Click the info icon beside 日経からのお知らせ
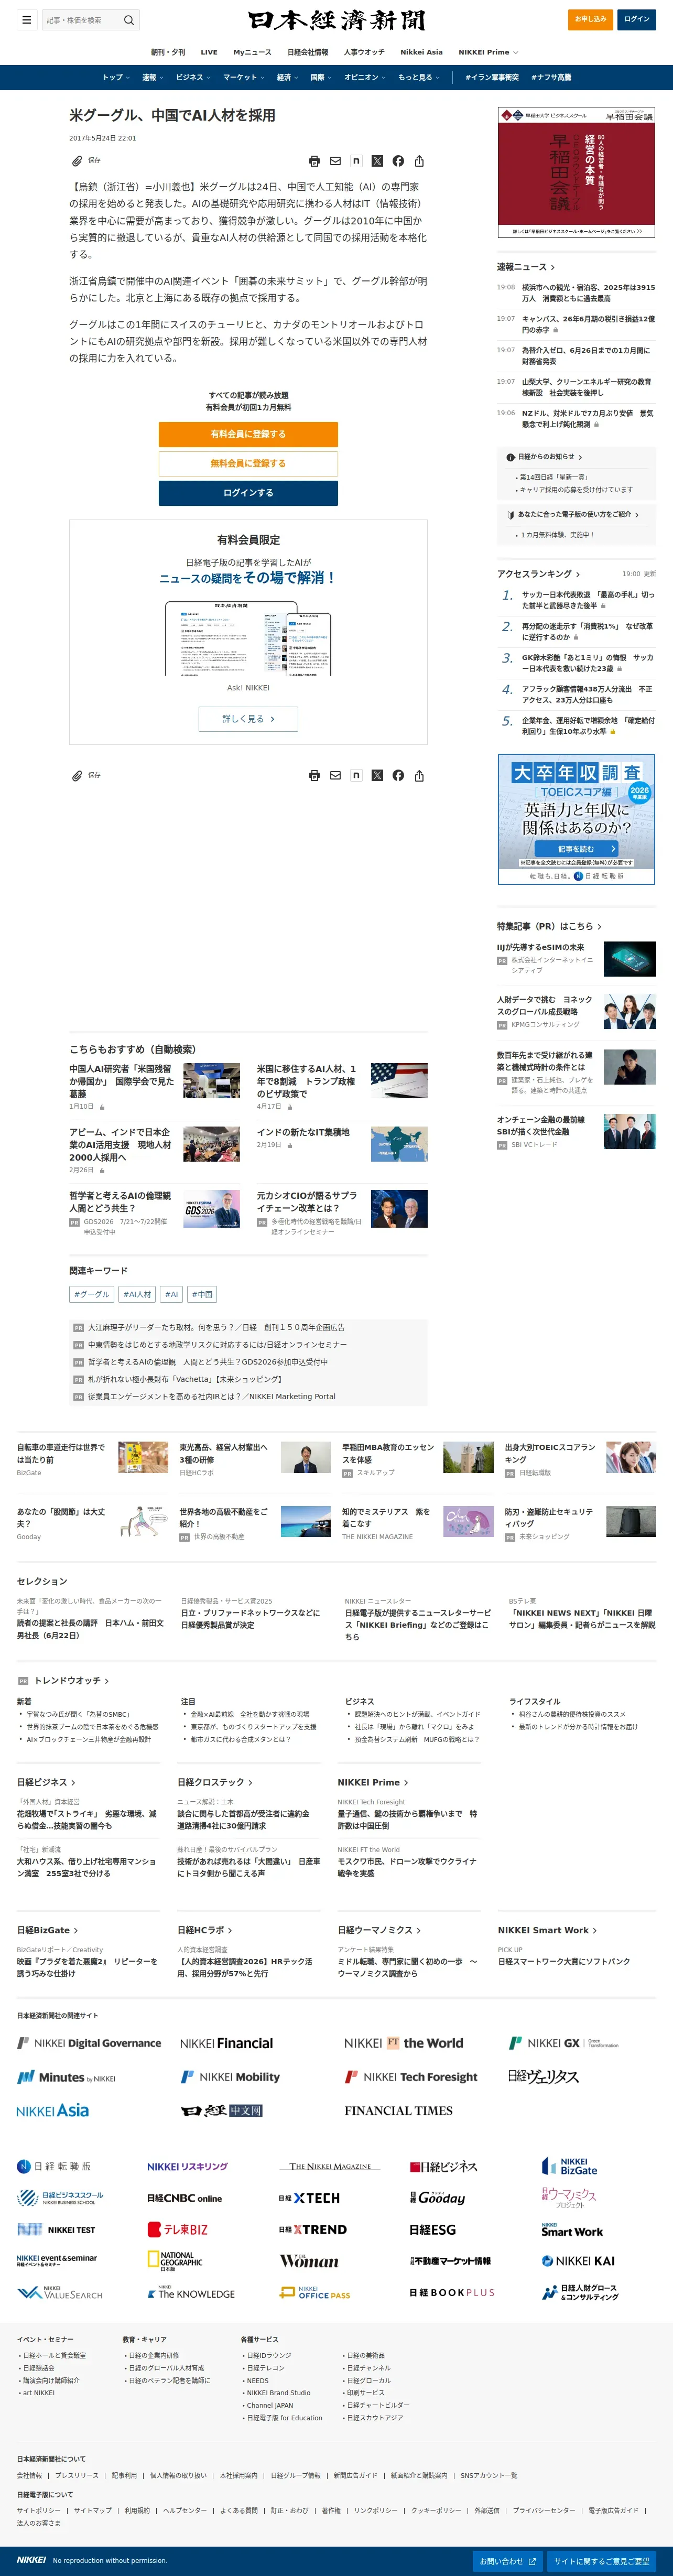This screenshot has width=673, height=2576. click(x=511, y=457)
